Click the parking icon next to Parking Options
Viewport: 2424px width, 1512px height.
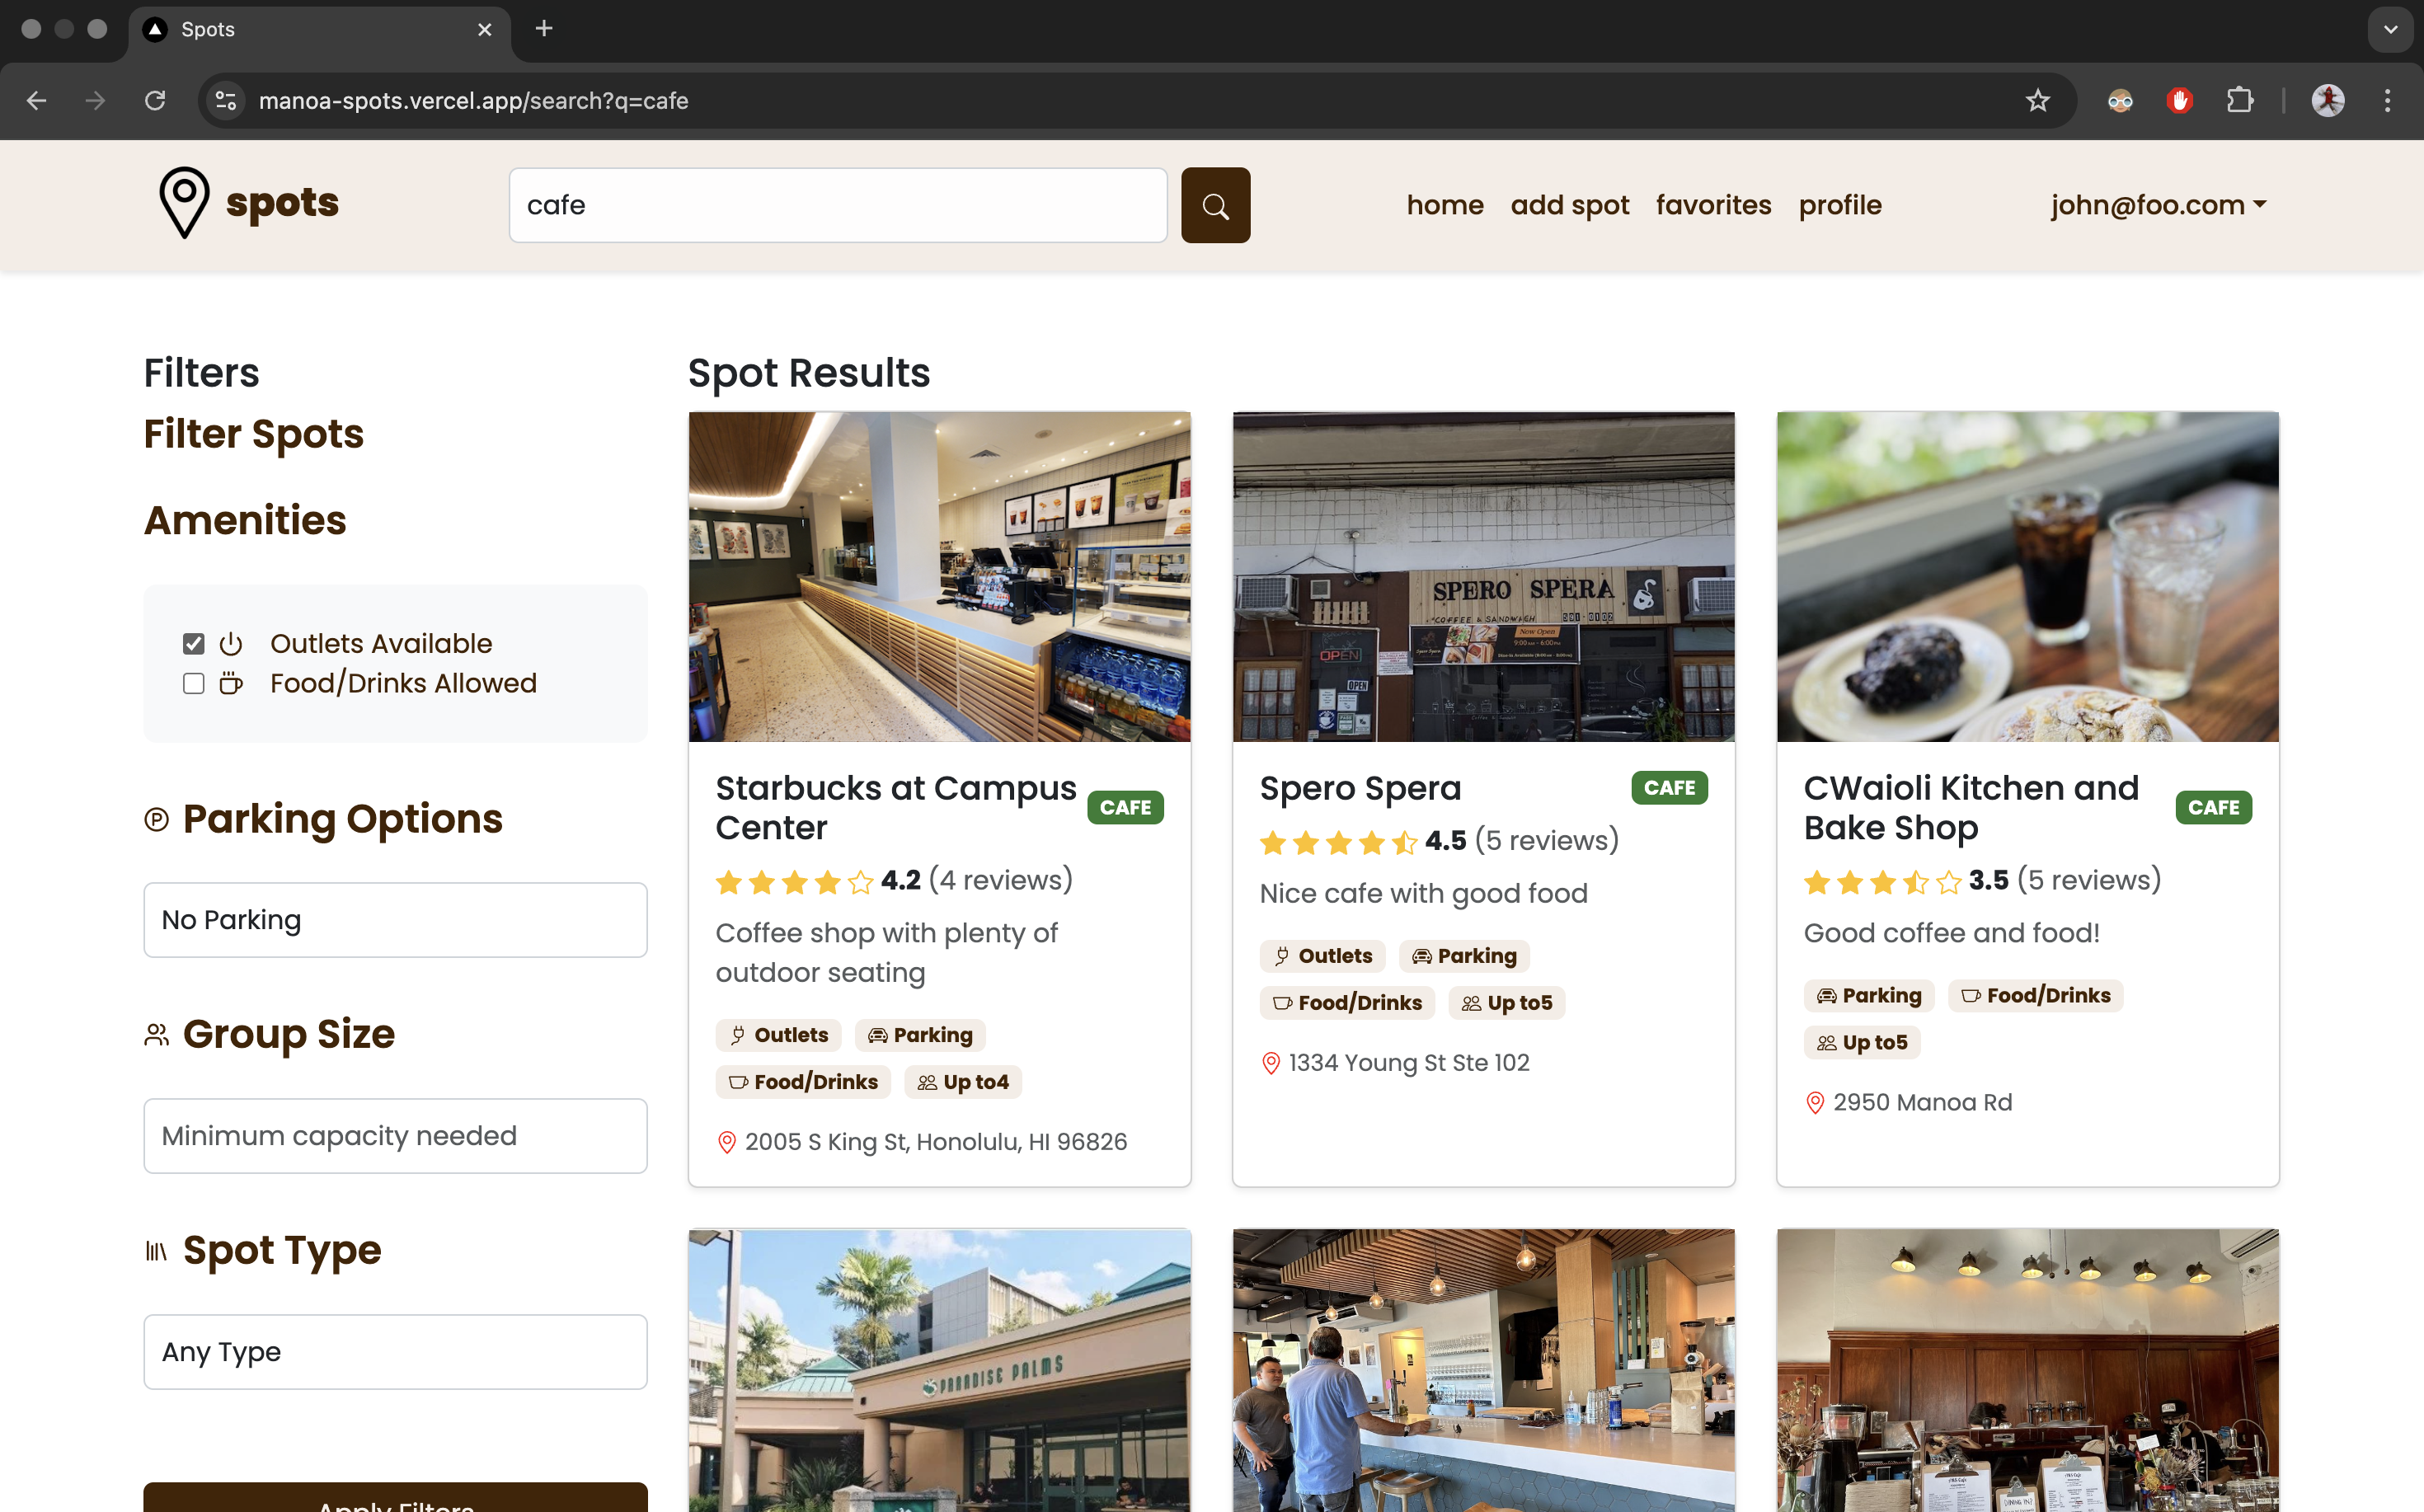click(156, 820)
